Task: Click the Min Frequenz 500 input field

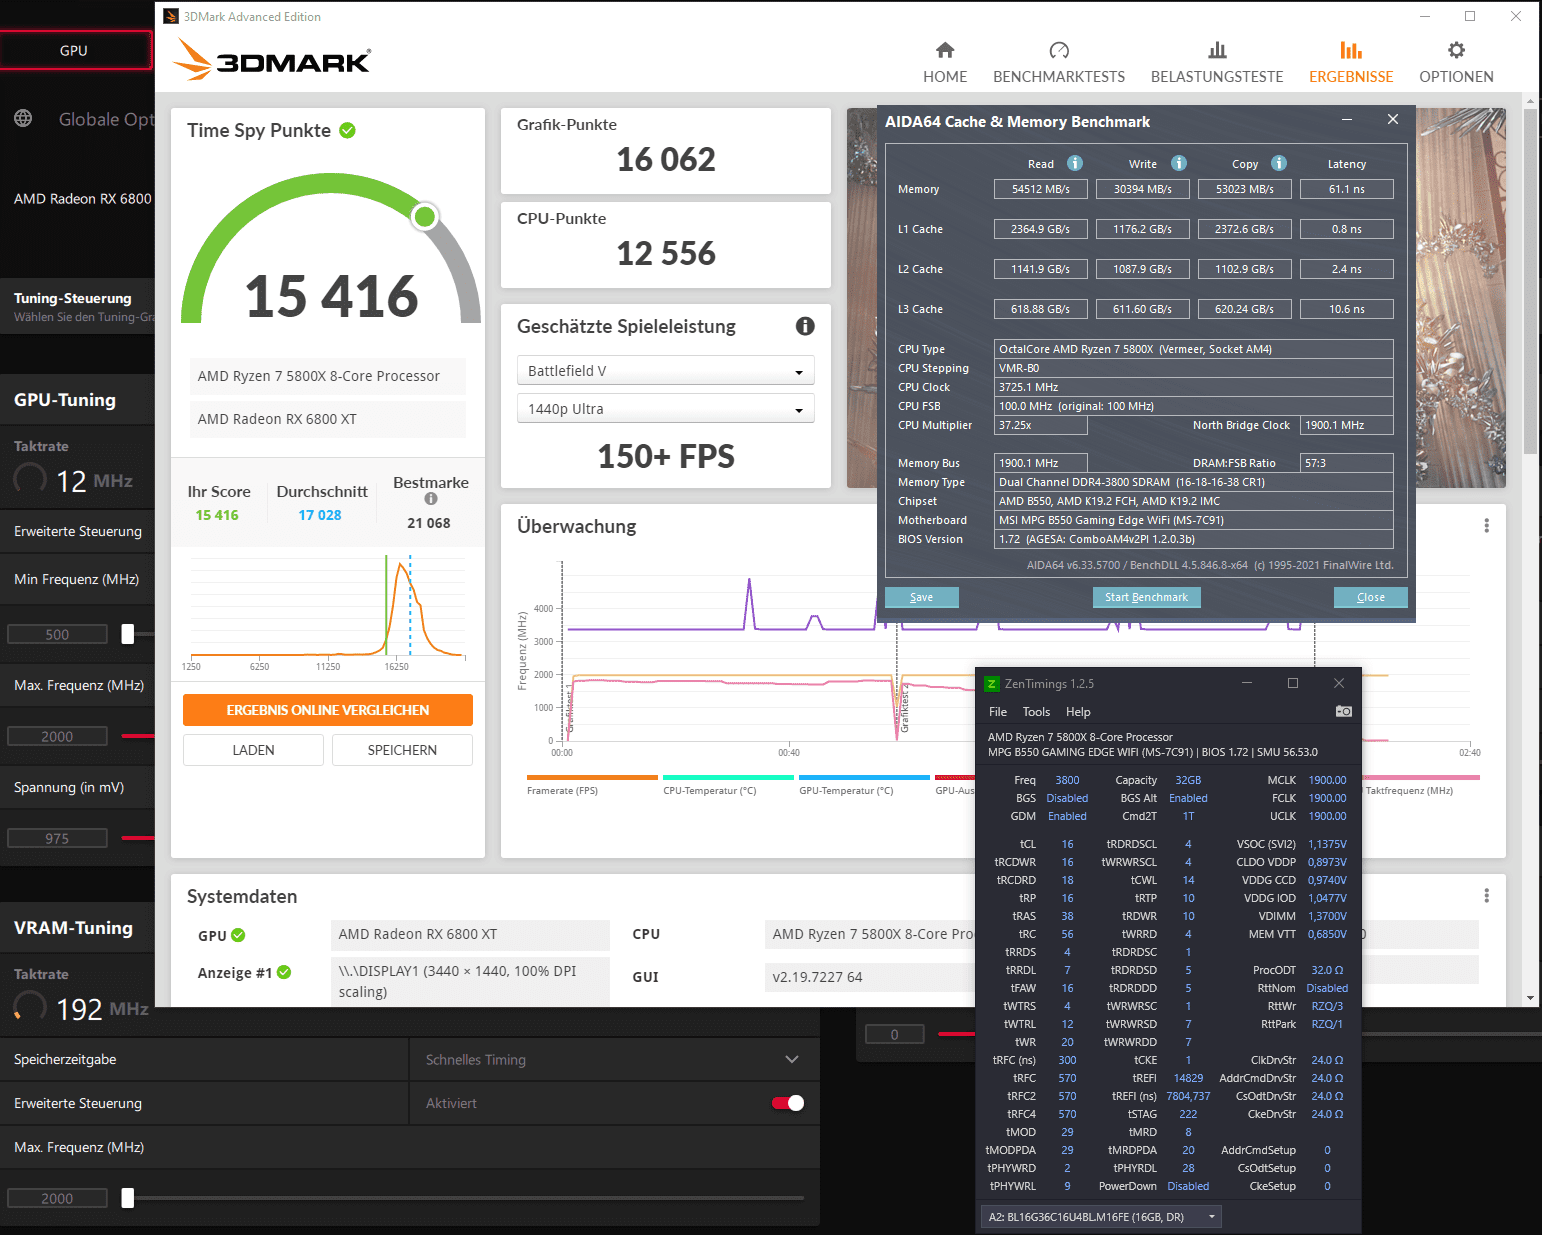Action: [57, 634]
